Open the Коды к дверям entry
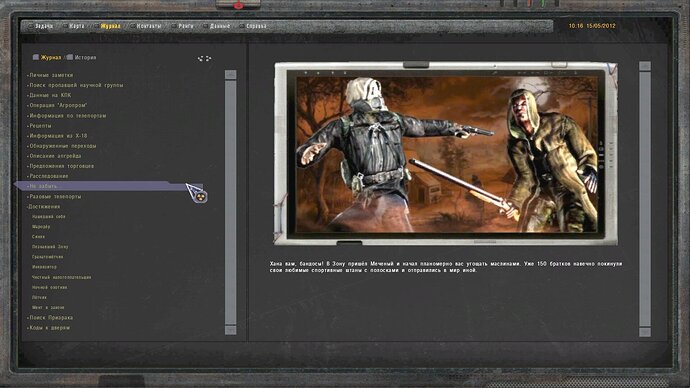The width and height of the screenshot is (690, 388). [x=48, y=328]
